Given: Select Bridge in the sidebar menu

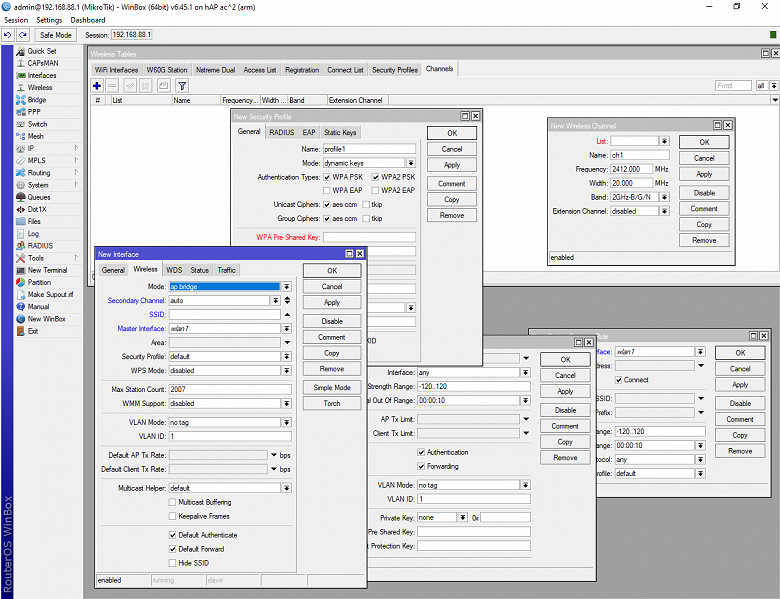Looking at the screenshot, I should (37, 100).
